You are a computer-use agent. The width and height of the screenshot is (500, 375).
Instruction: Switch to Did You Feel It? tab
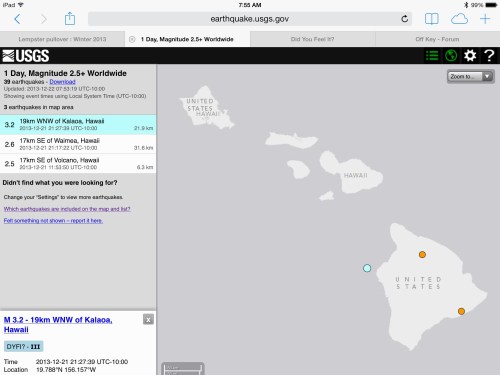tap(312, 39)
